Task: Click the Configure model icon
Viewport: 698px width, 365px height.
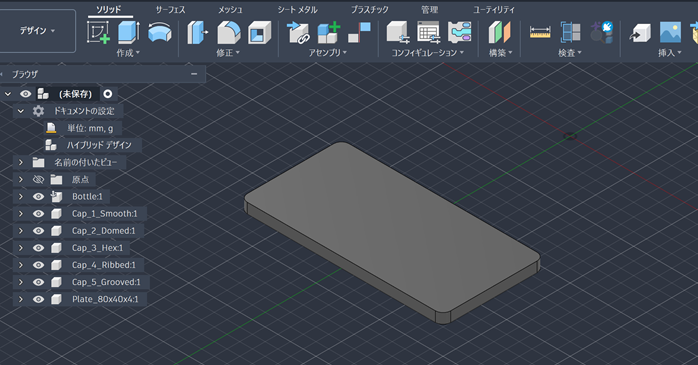Action: (x=398, y=32)
